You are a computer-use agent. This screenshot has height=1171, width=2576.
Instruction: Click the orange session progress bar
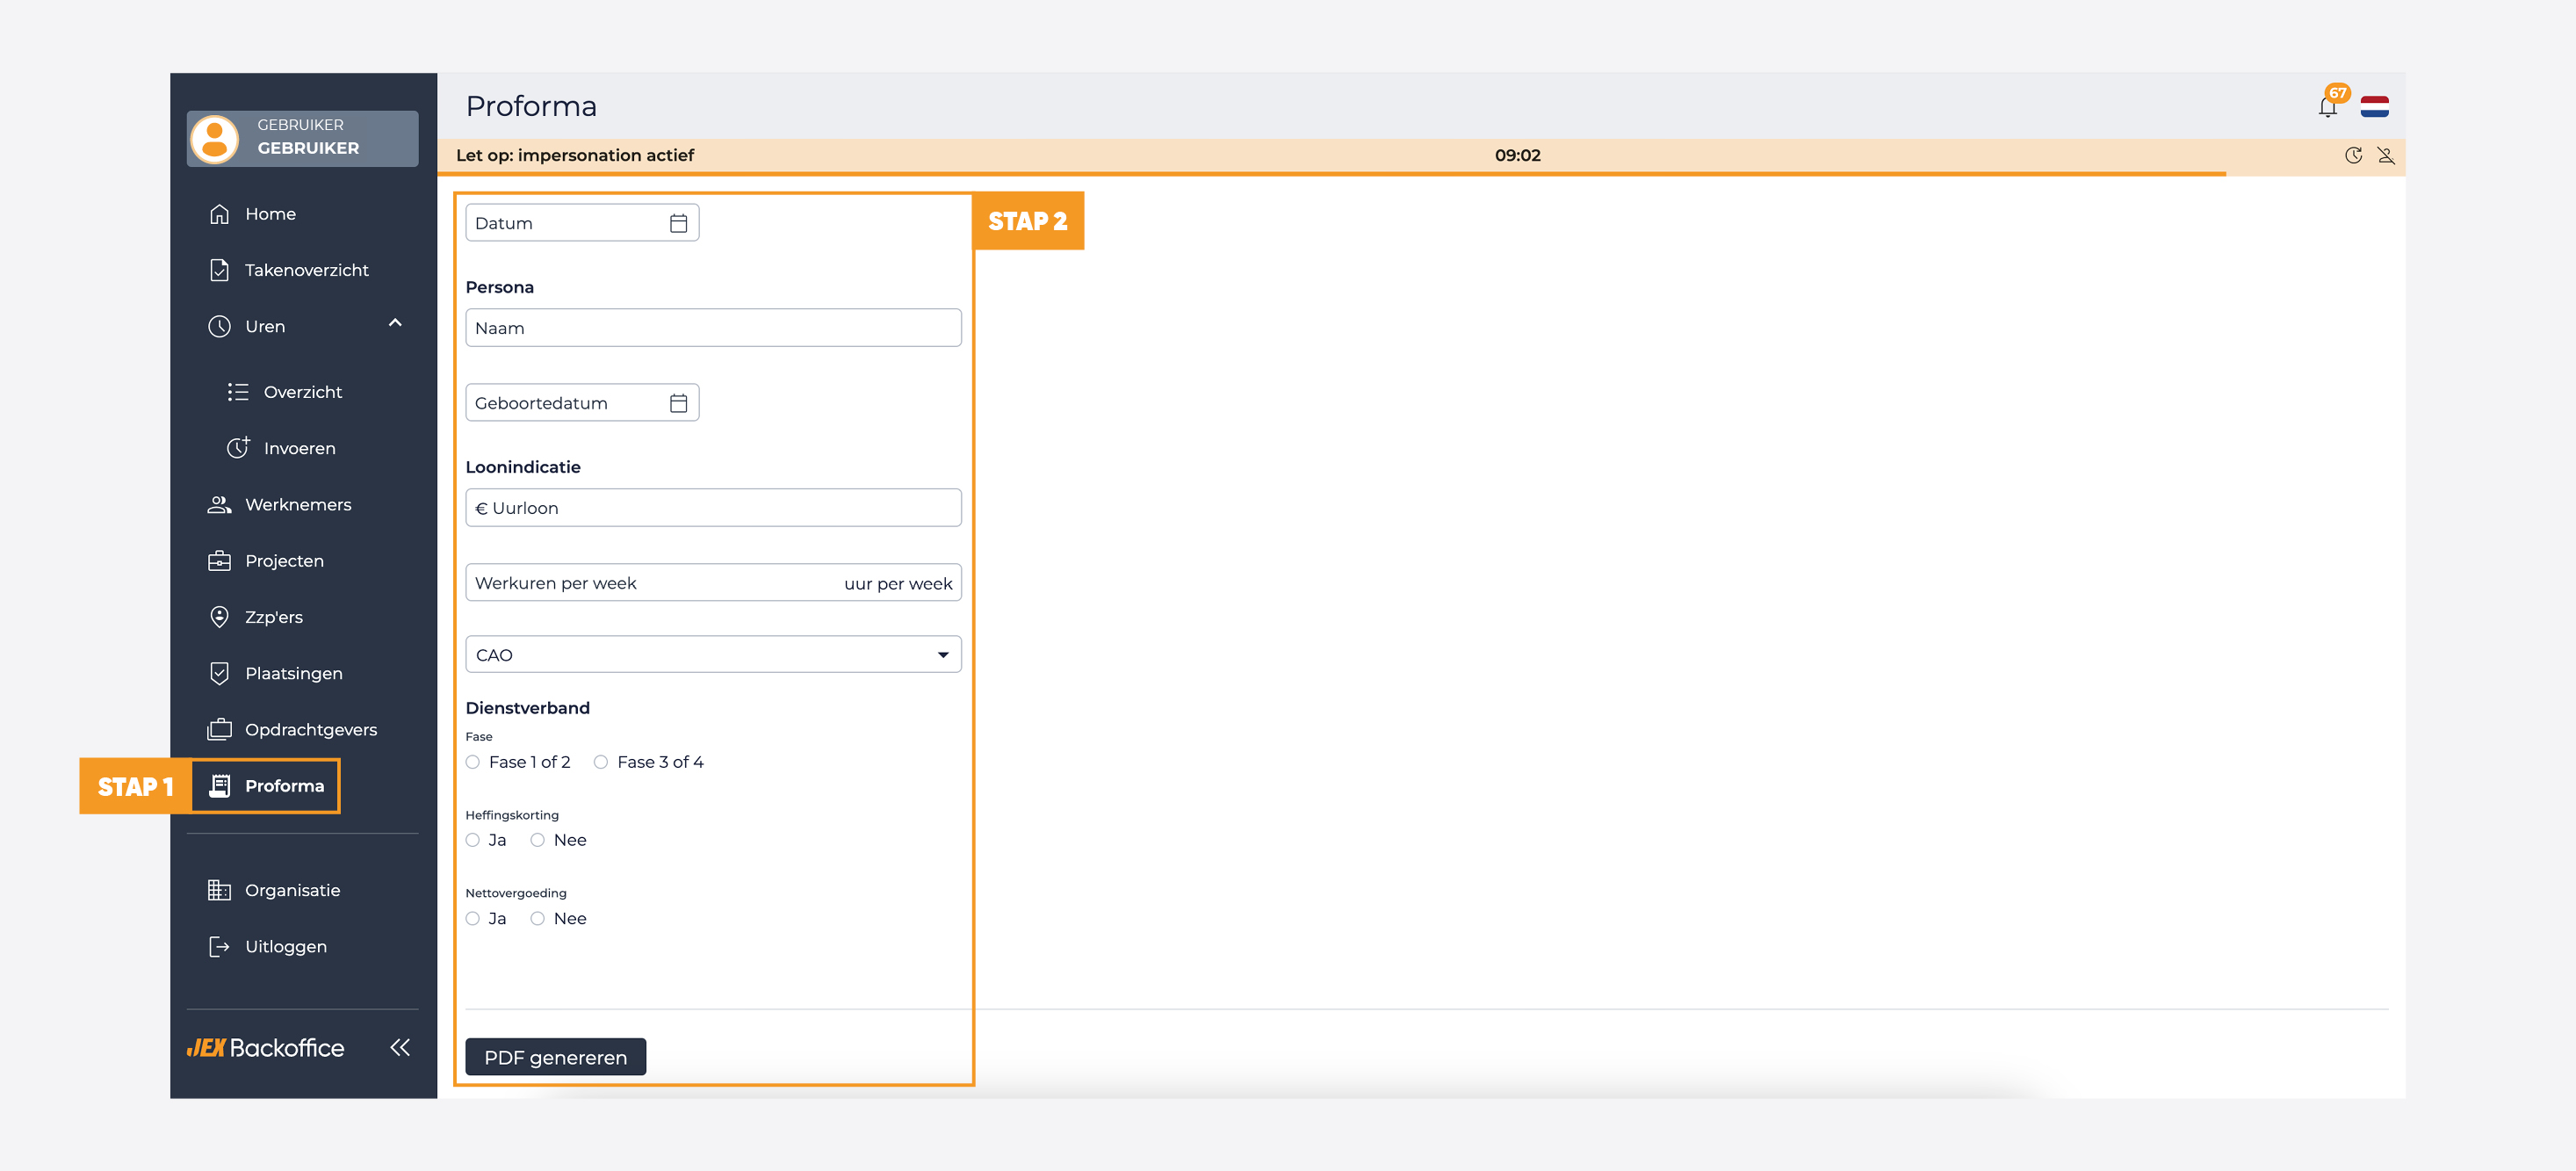(1332, 174)
